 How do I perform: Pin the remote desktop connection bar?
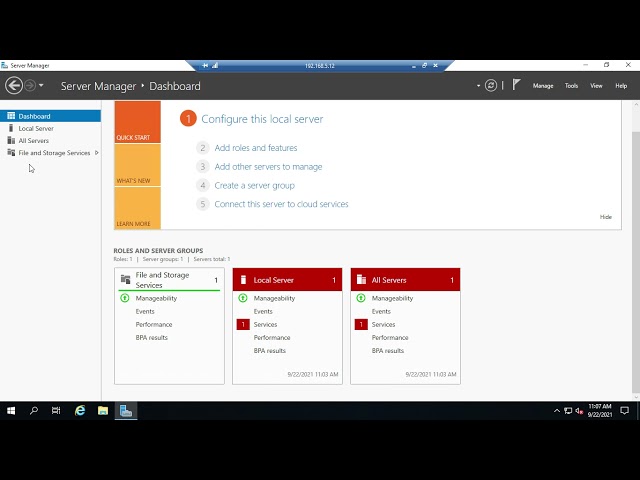[205, 65]
